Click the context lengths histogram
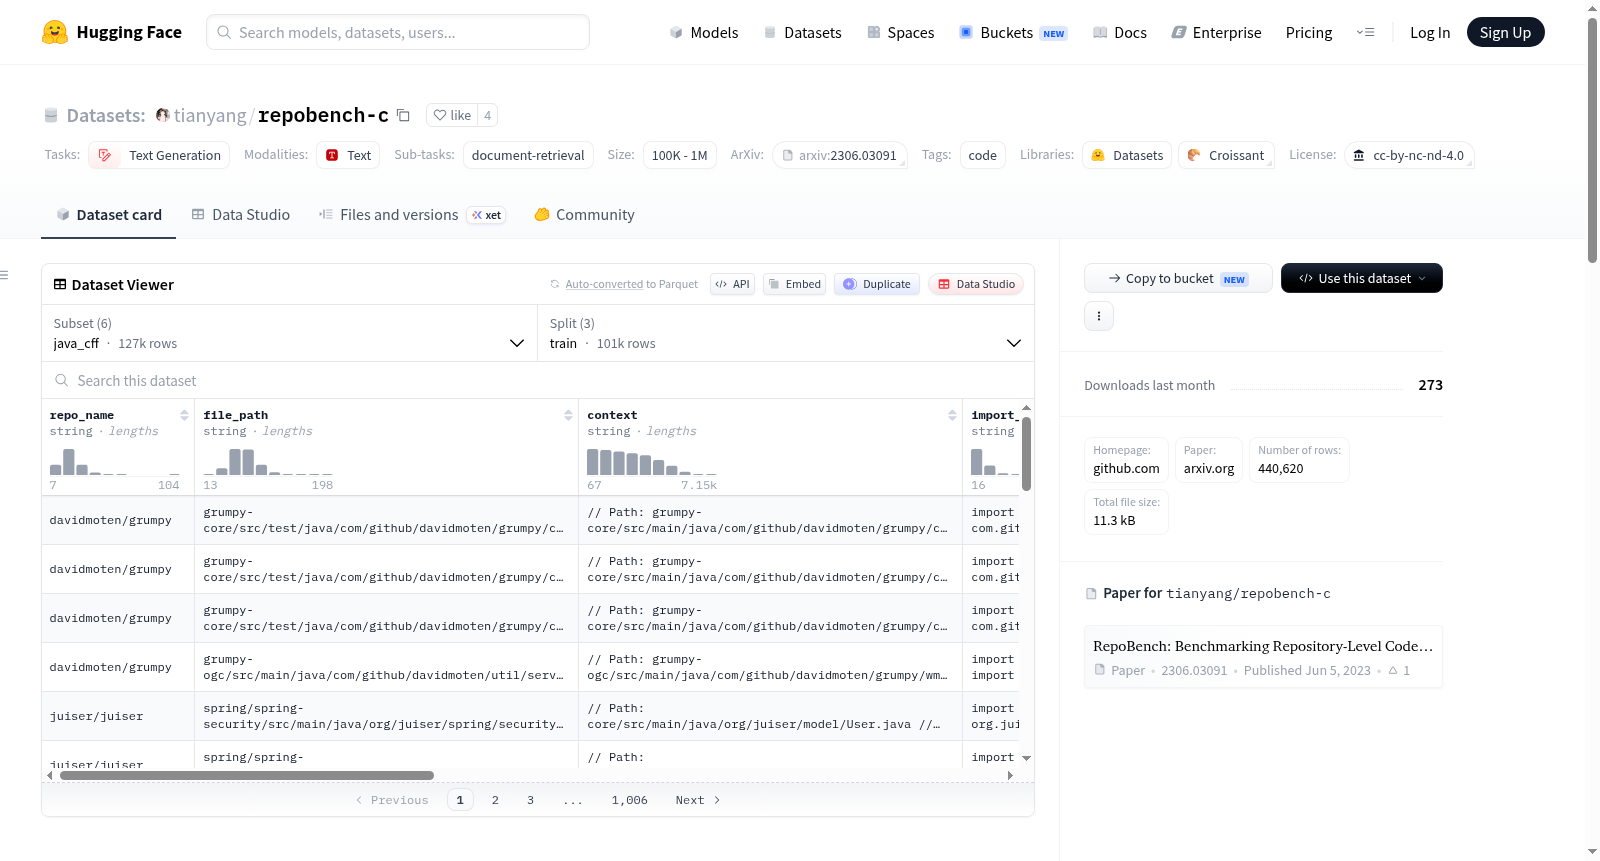 pyautogui.click(x=652, y=461)
